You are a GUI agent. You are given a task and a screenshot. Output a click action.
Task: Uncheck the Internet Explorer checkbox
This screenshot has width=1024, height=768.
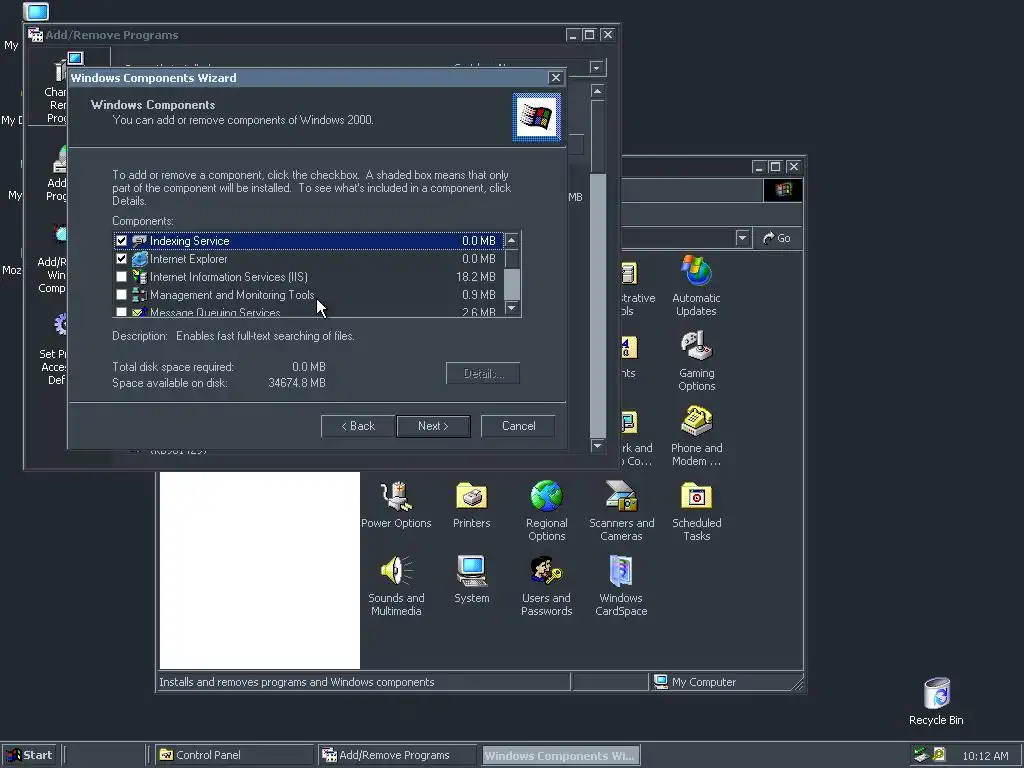pos(121,259)
